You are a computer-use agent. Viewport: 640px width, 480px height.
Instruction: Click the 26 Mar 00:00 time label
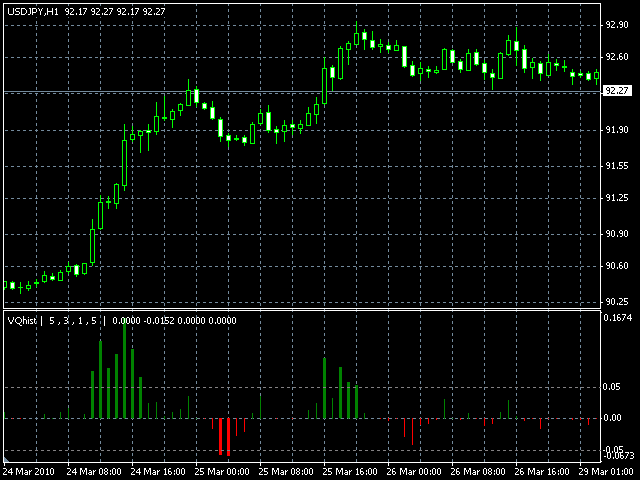point(414,472)
